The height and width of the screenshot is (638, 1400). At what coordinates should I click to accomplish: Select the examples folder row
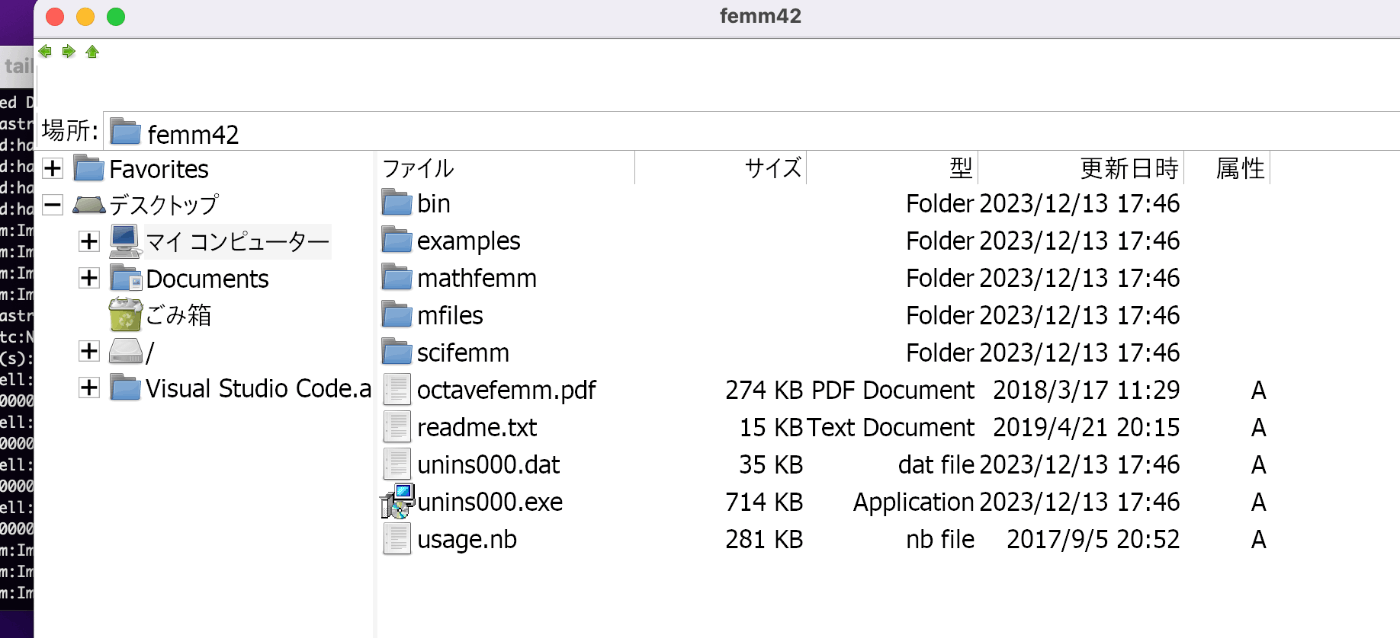click(x=468, y=241)
